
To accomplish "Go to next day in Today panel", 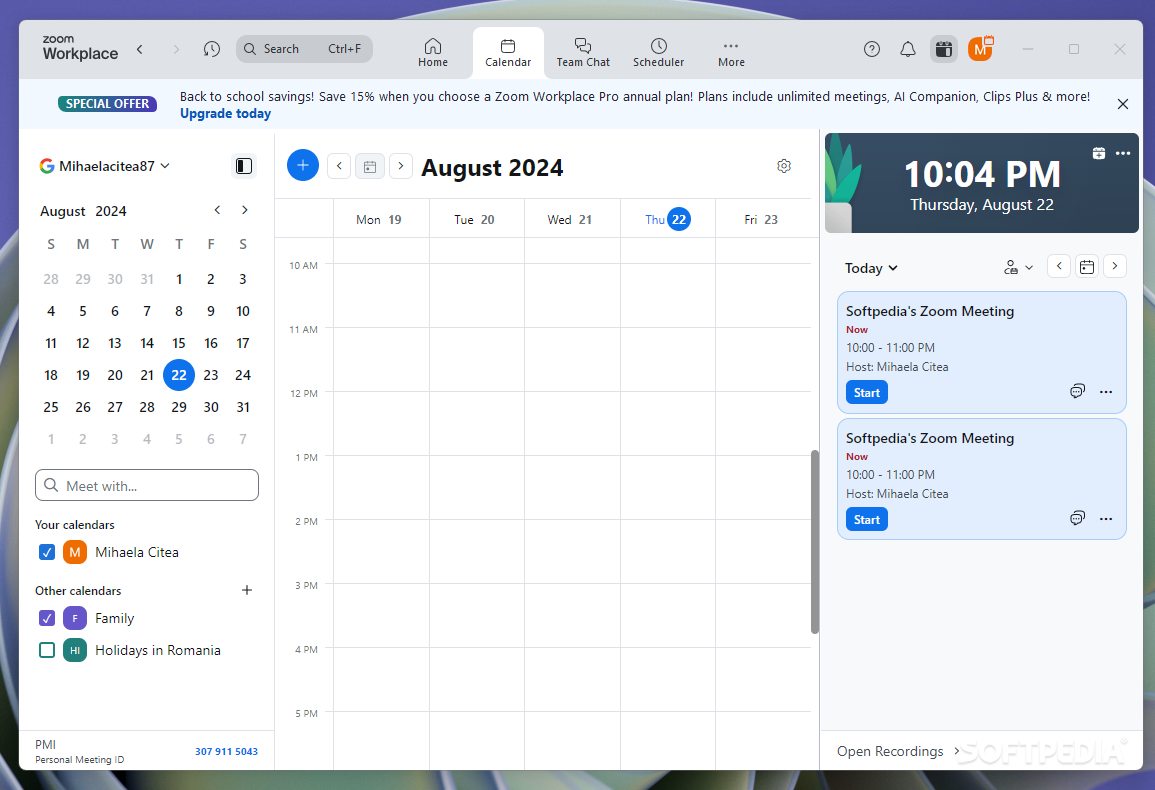I will (x=1114, y=266).
